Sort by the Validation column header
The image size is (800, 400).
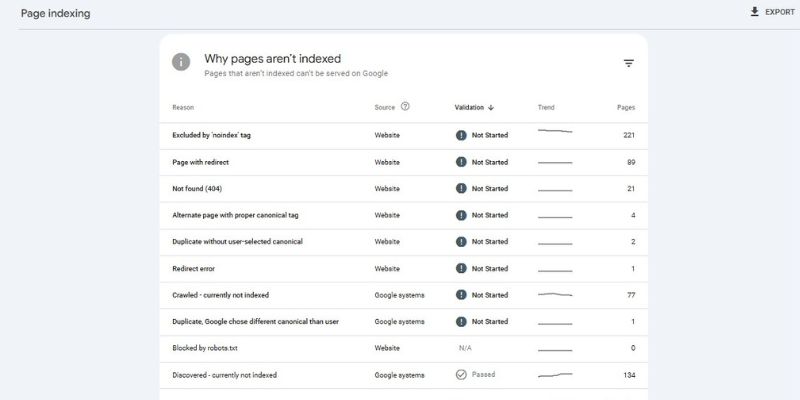469,107
